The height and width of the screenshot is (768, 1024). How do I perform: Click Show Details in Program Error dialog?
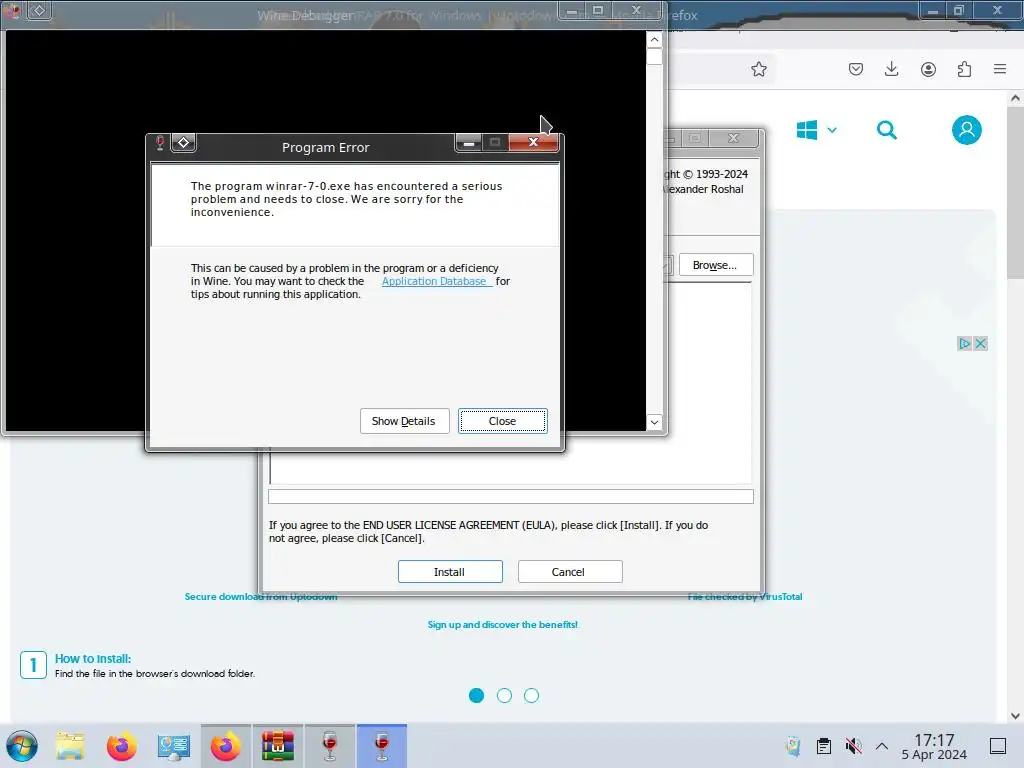pyautogui.click(x=404, y=421)
